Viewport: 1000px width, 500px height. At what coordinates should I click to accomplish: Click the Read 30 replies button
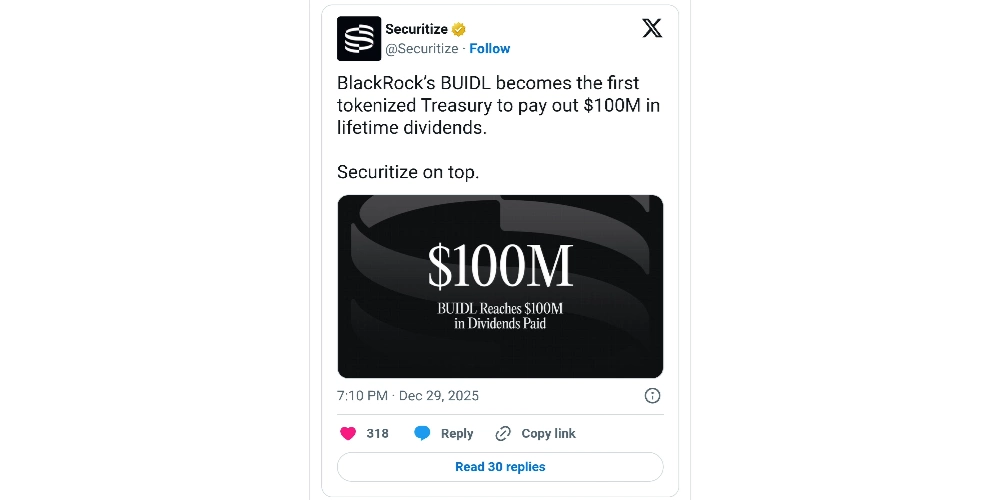tap(500, 467)
